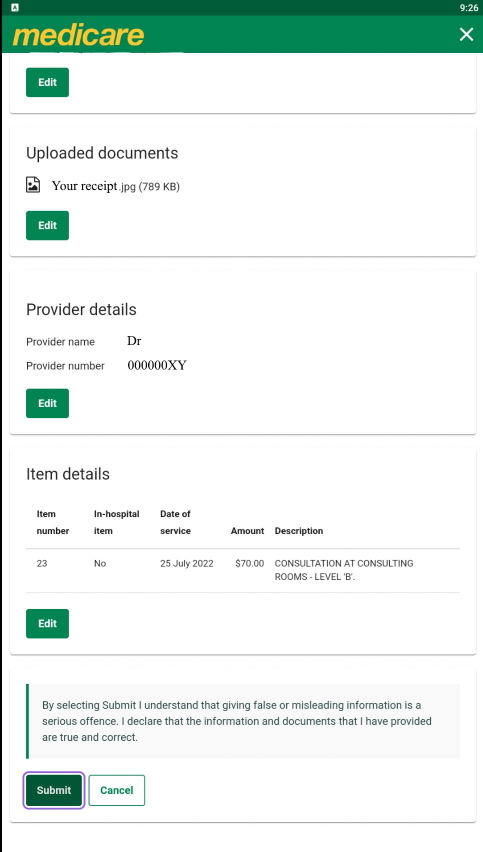Click the Uploaded documents heading
483x852 pixels.
[102, 153]
